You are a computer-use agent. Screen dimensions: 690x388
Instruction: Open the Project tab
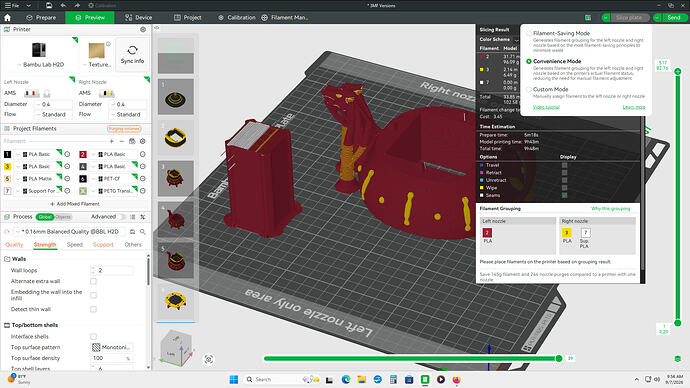tap(188, 18)
